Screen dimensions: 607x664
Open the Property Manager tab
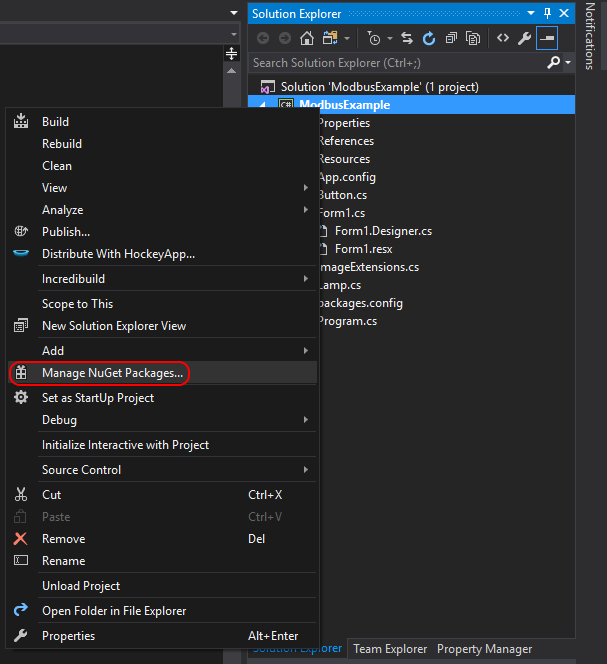(x=484, y=649)
